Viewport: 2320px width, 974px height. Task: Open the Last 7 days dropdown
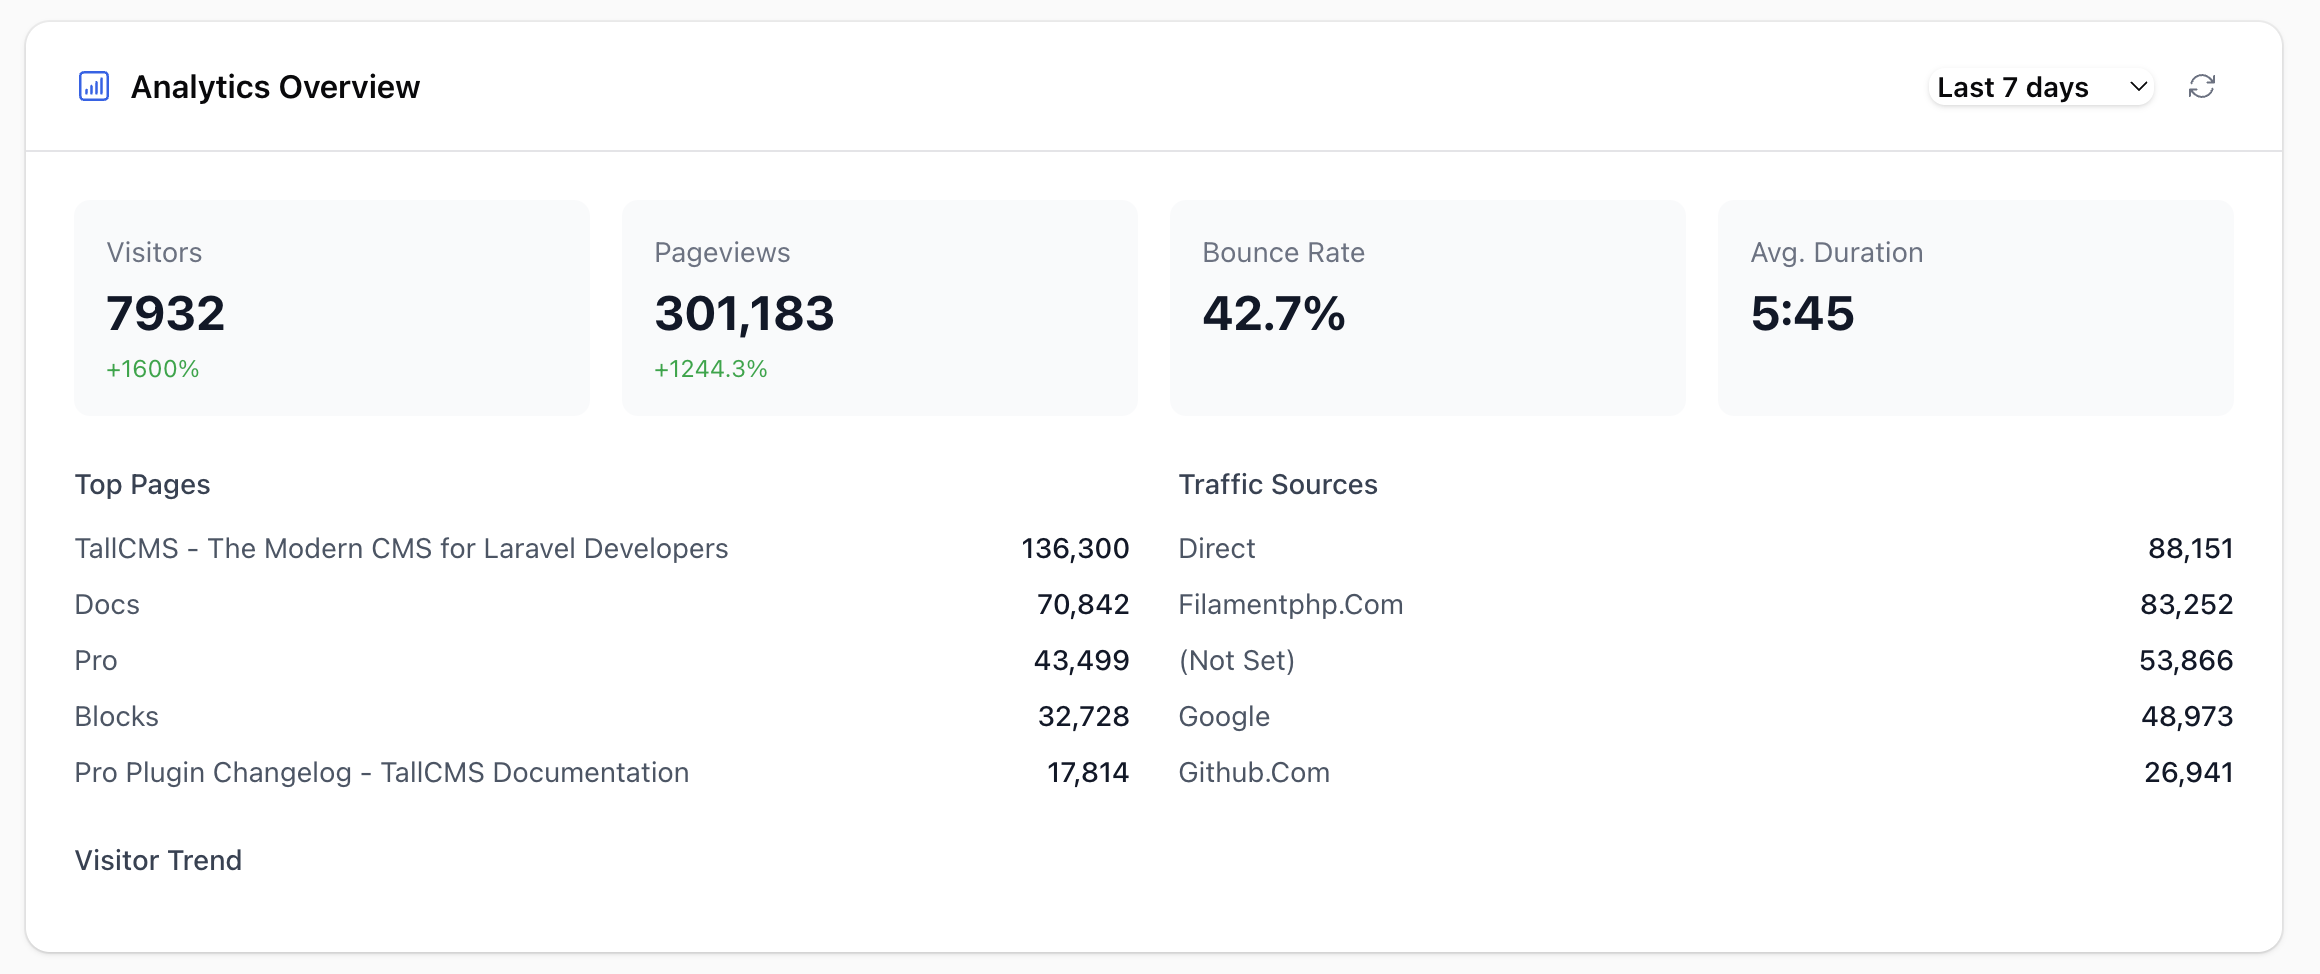pyautogui.click(x=2041, y=87)
